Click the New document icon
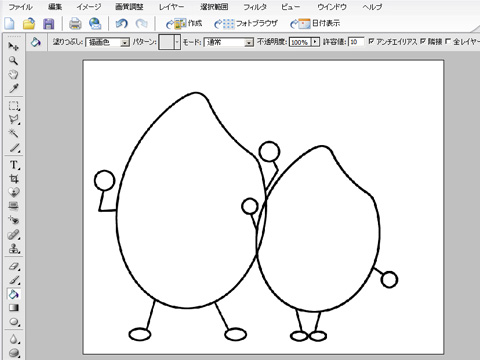The width and height of the screenshot is (480, 360). (x=9, y=24)
